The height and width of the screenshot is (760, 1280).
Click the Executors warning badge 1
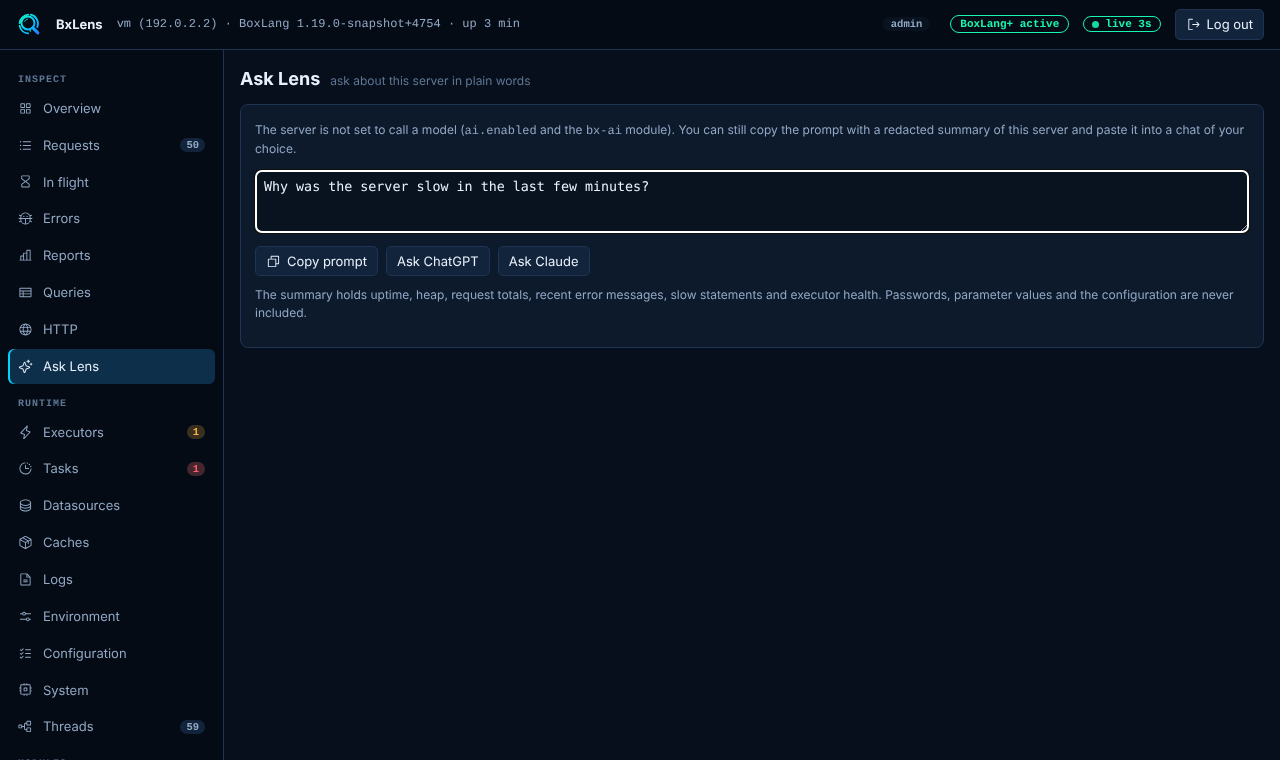click(196, 432)
